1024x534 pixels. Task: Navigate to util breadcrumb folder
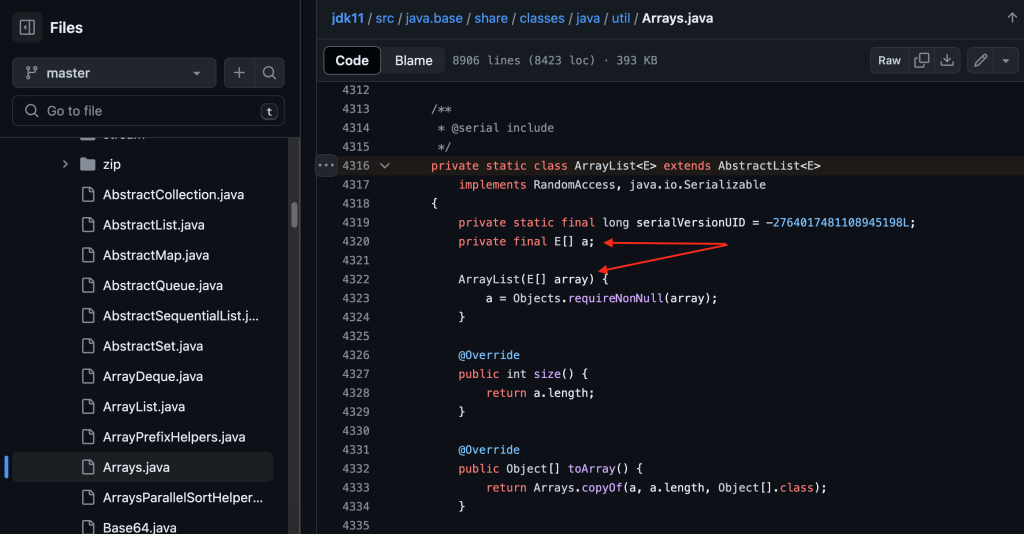[x=621, y=18]
